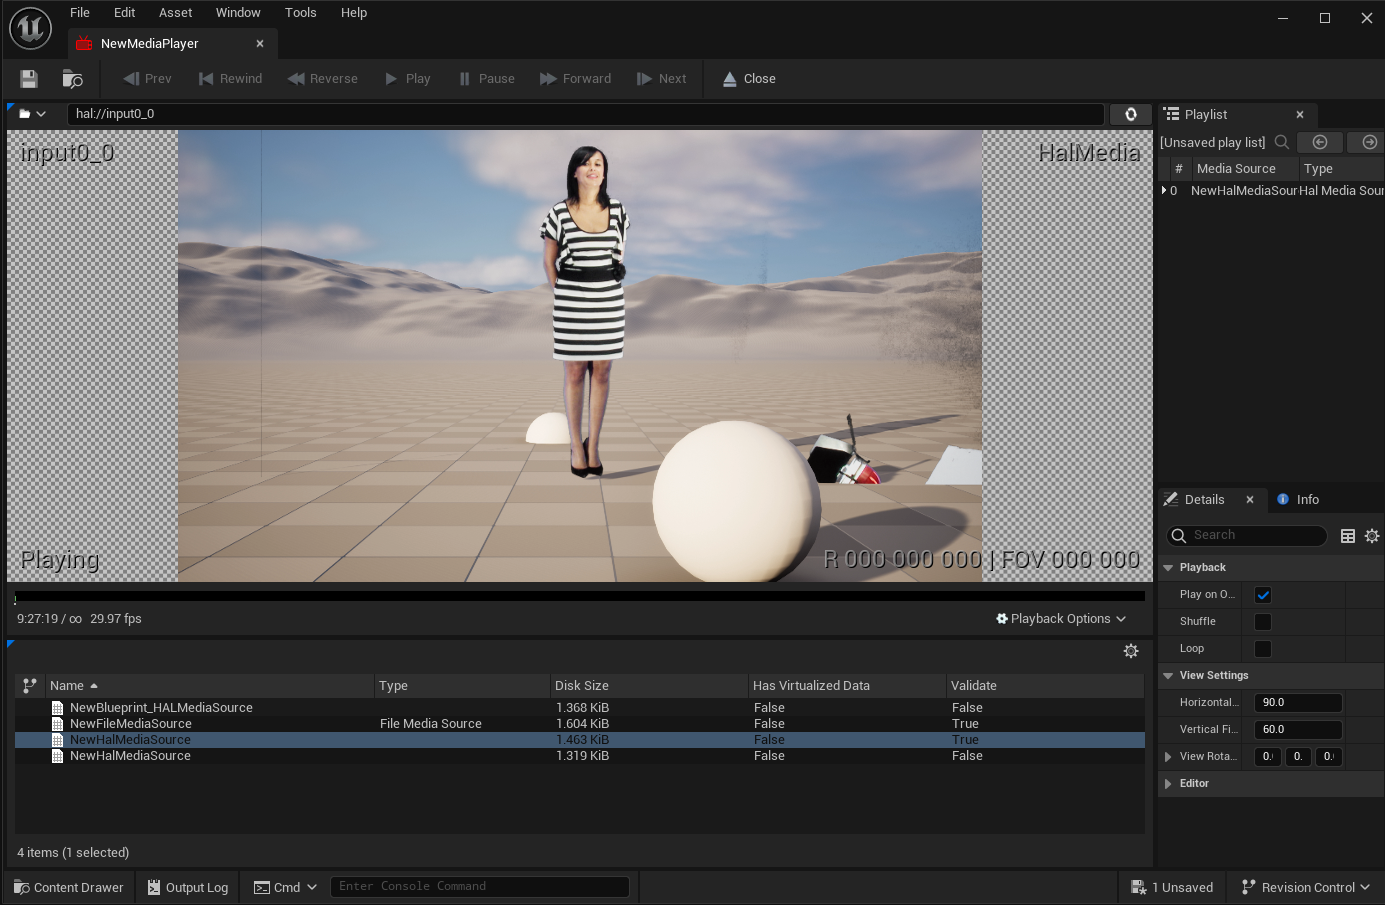Open Details panel settings gear
This screenshot has width=1385, height=905.
[x=1372, y=536]
